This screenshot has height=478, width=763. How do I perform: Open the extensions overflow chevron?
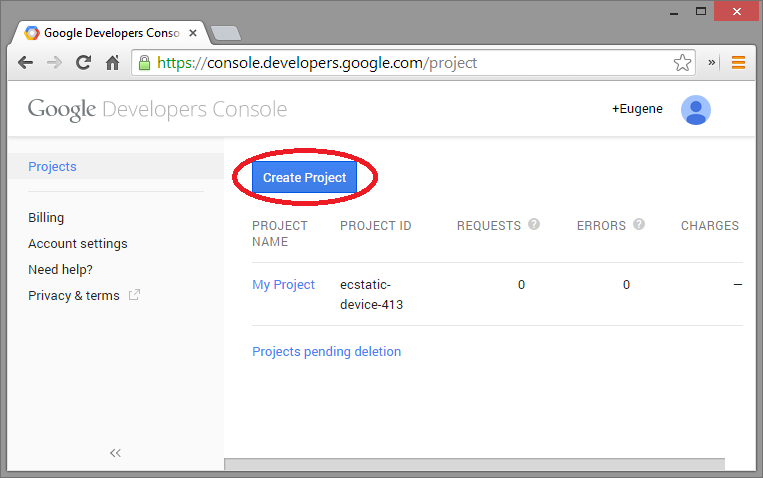click(x=711, y=62)
